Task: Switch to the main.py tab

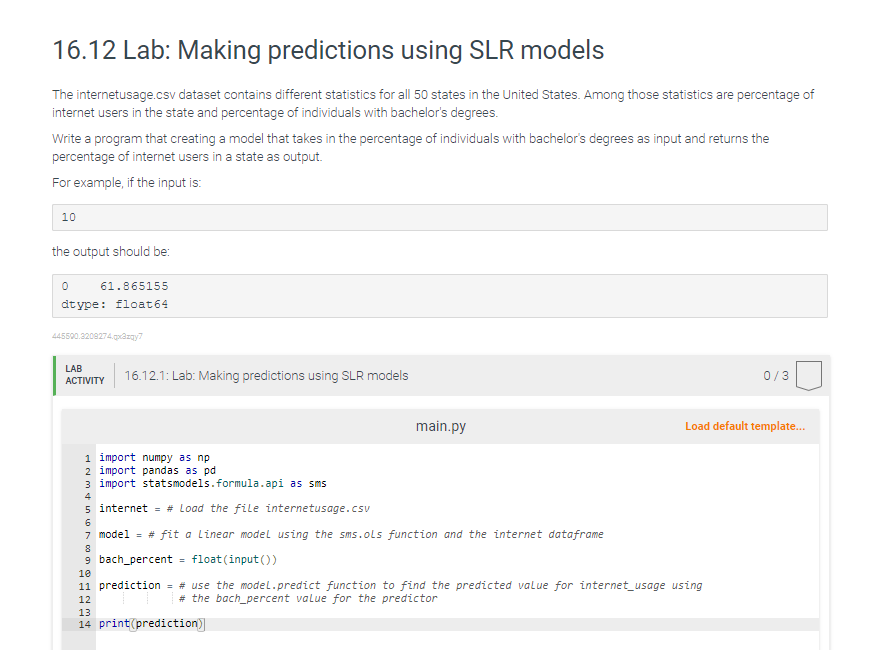Action: click(440, 425)
